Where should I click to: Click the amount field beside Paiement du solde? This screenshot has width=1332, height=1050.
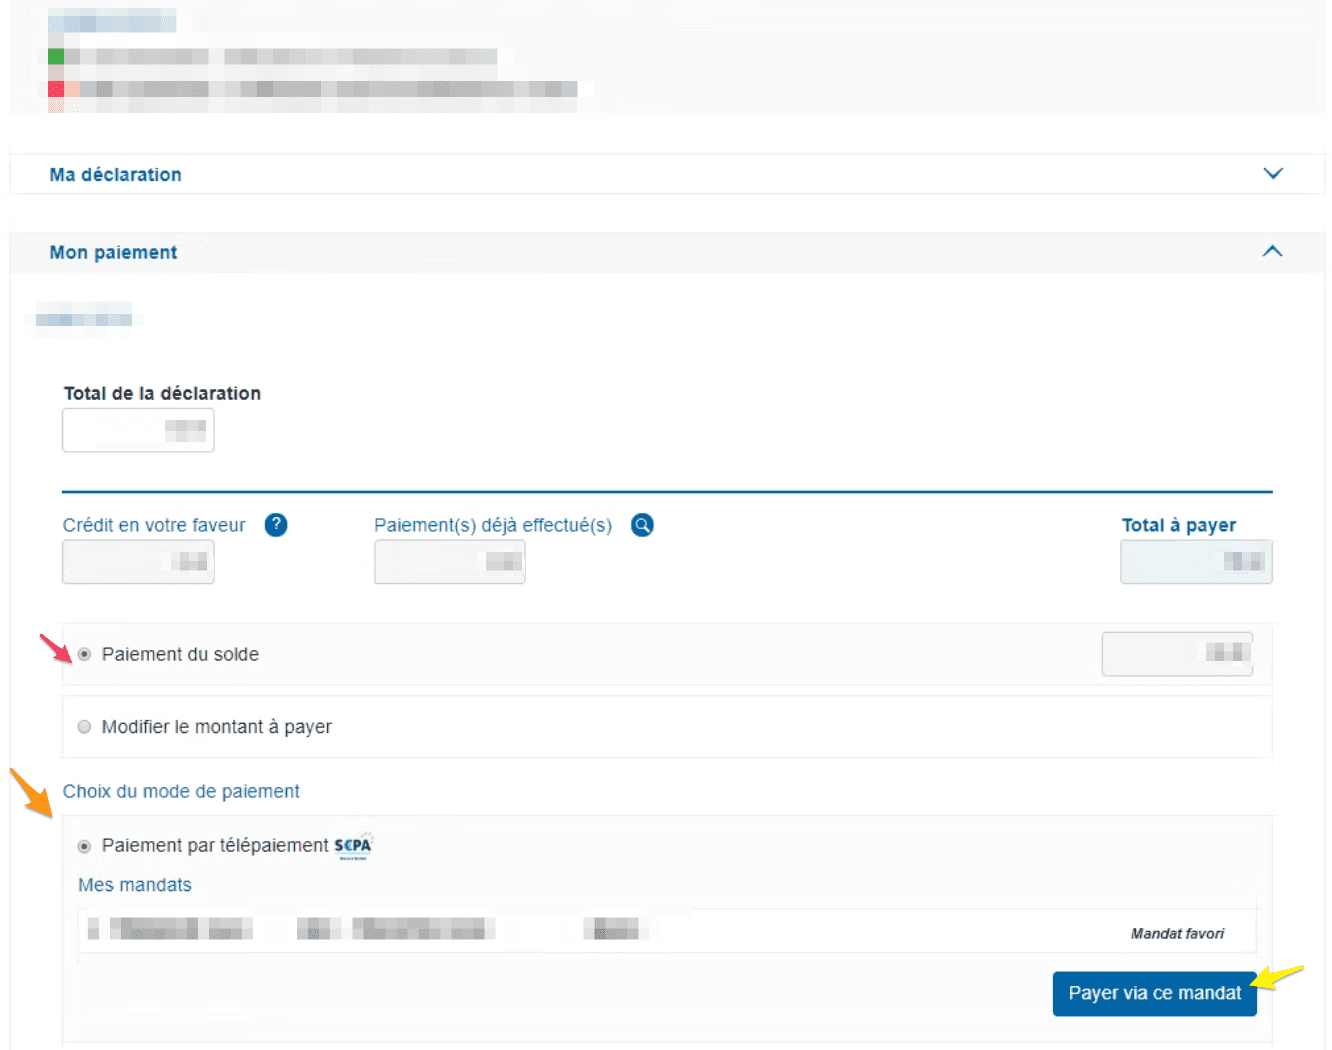1176,654
